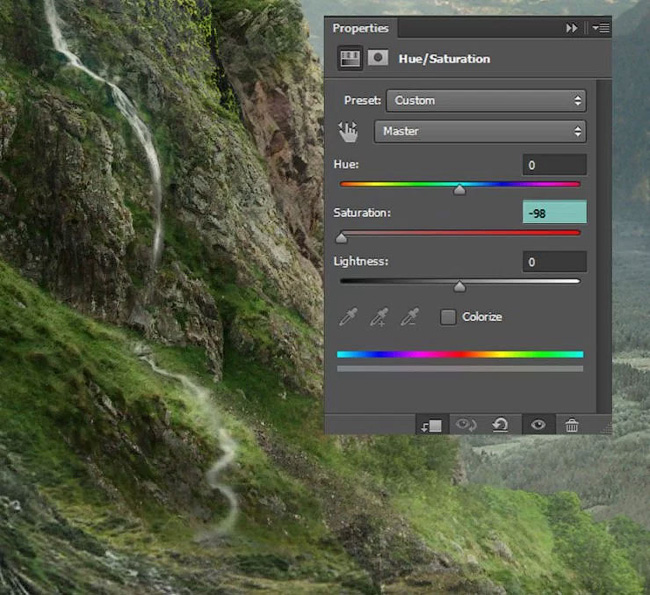Click the Saturation label

click(x=362, y=213)
